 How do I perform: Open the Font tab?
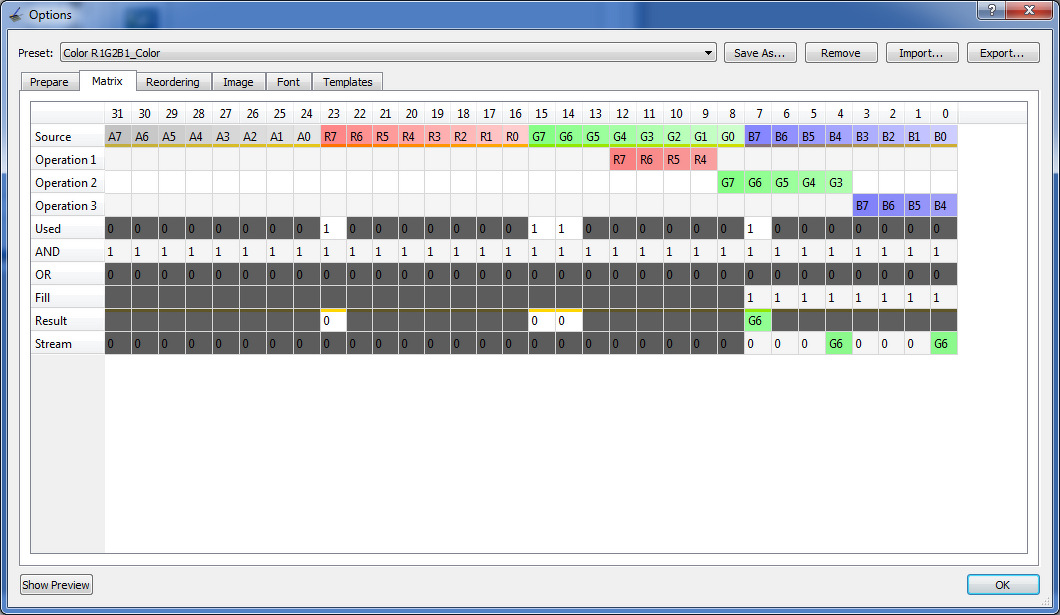289,82
